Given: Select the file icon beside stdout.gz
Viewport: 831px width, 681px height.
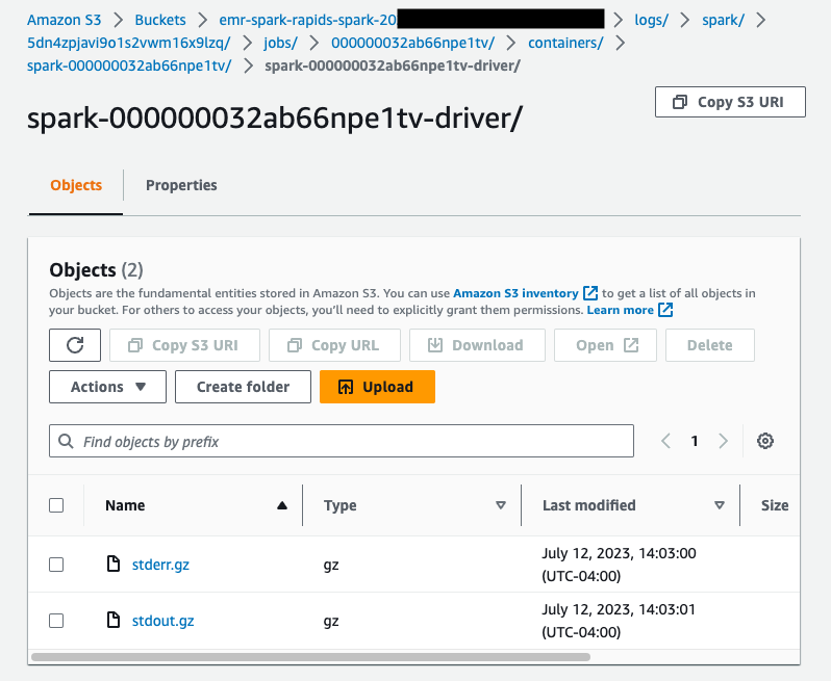Looking at the screenshot, I should click(x=114, y=620).
